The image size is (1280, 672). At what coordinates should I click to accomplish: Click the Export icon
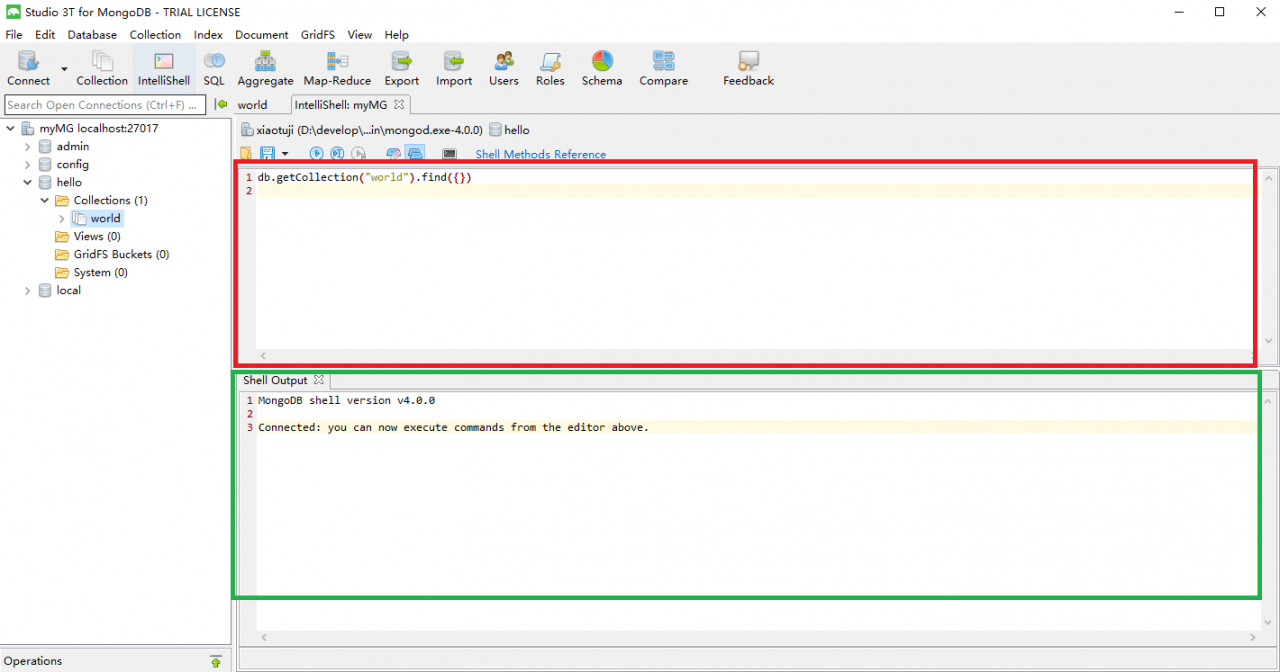(401, 67)
